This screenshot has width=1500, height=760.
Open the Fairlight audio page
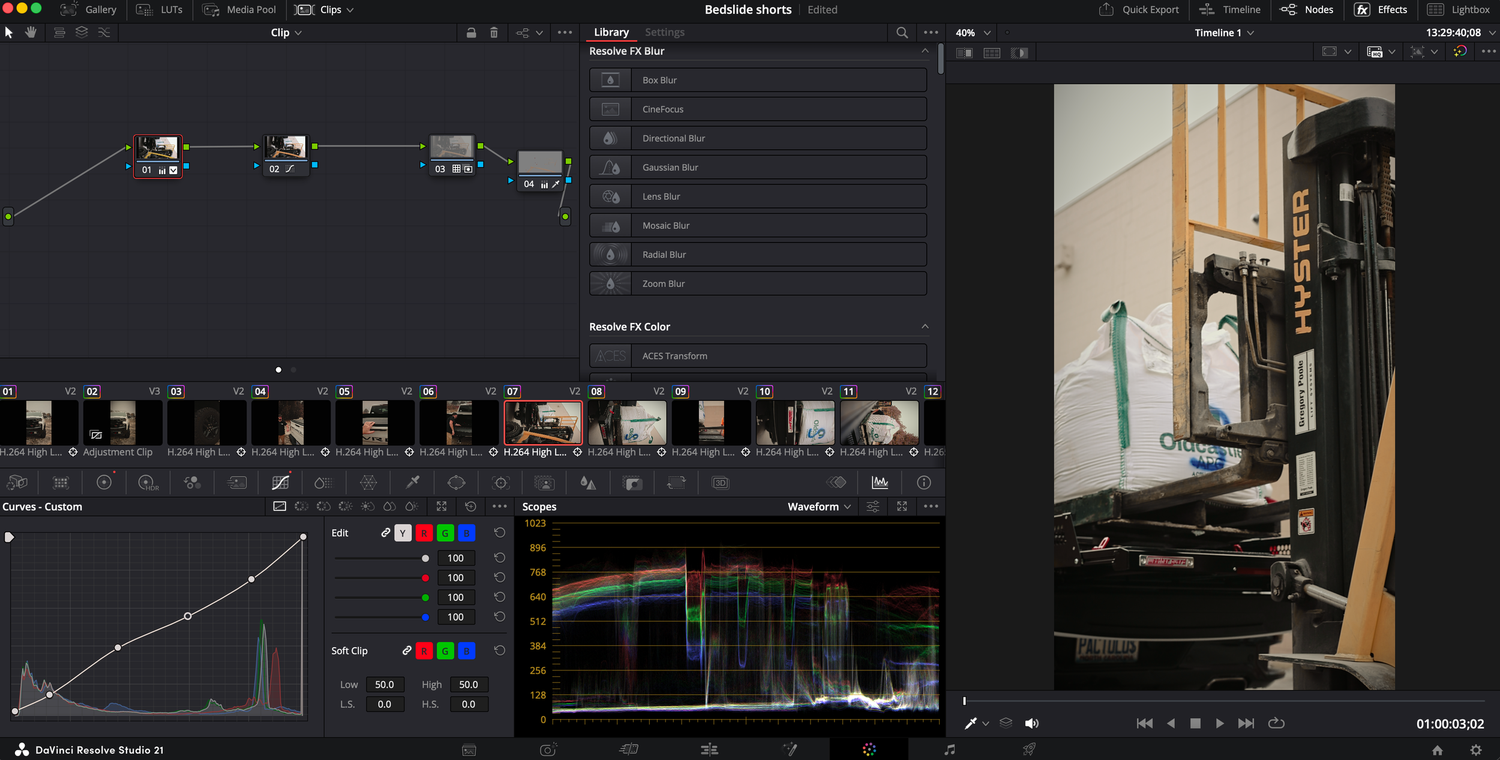click(x=950, y=750)
